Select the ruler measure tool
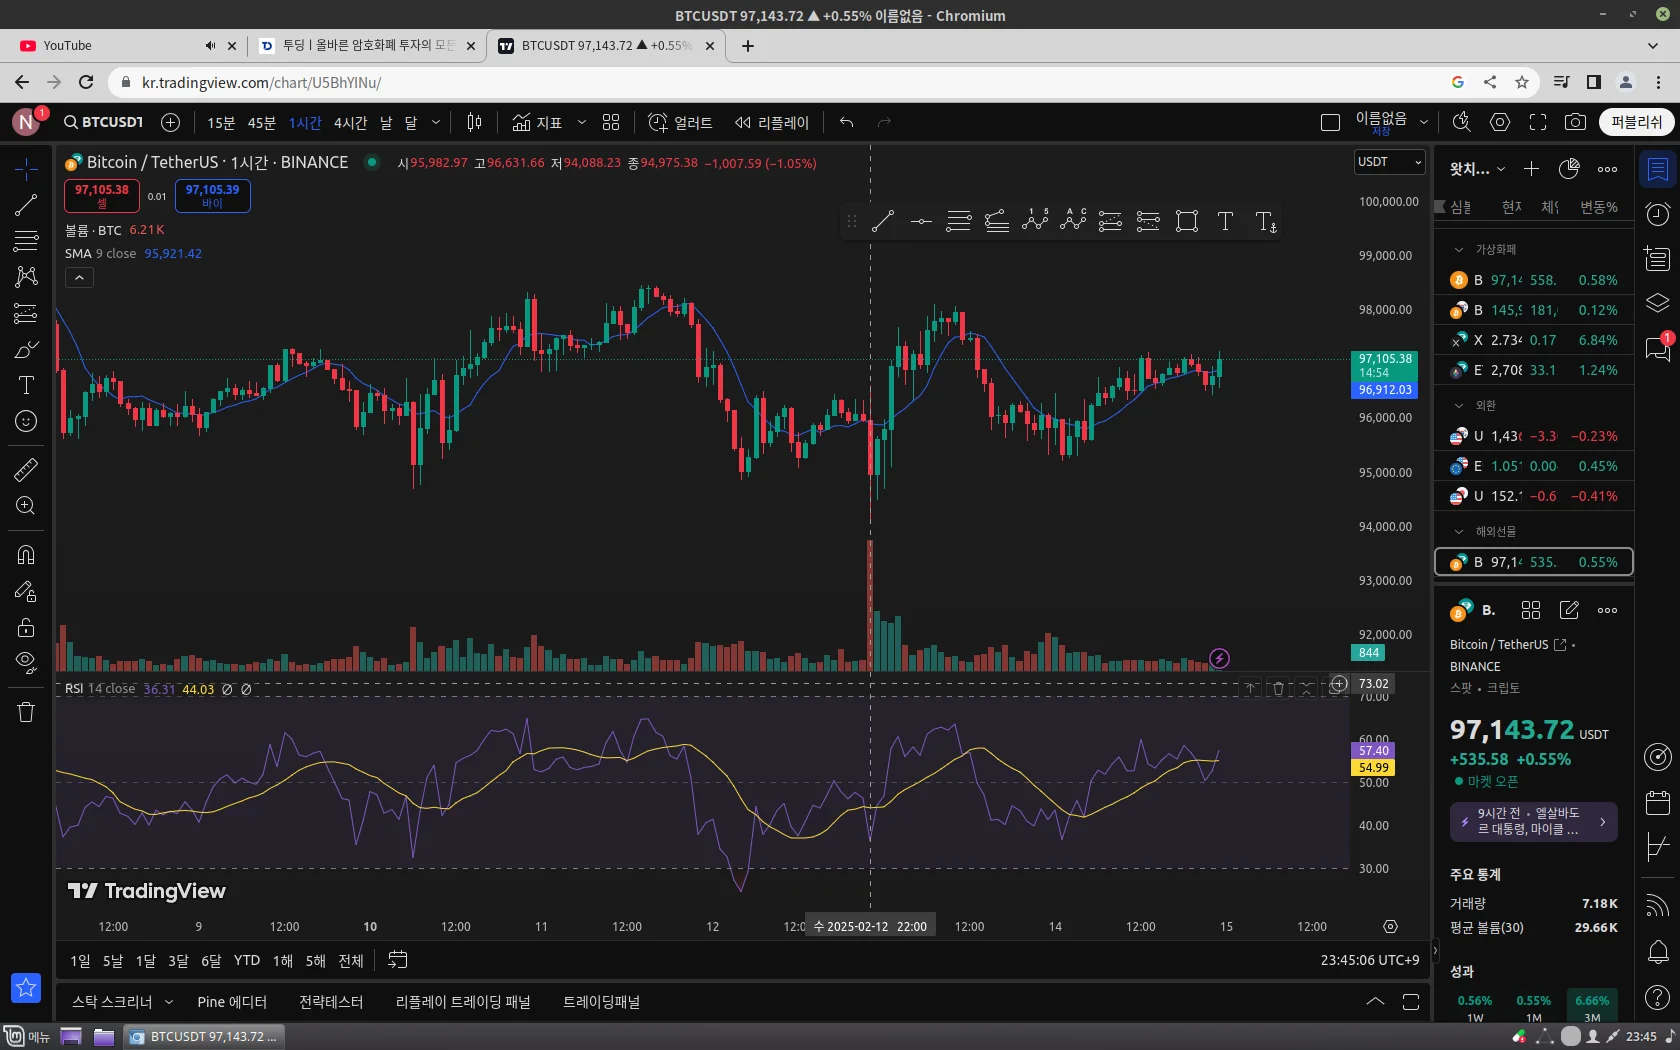The image size is (1680, 1050). (26, 469)
